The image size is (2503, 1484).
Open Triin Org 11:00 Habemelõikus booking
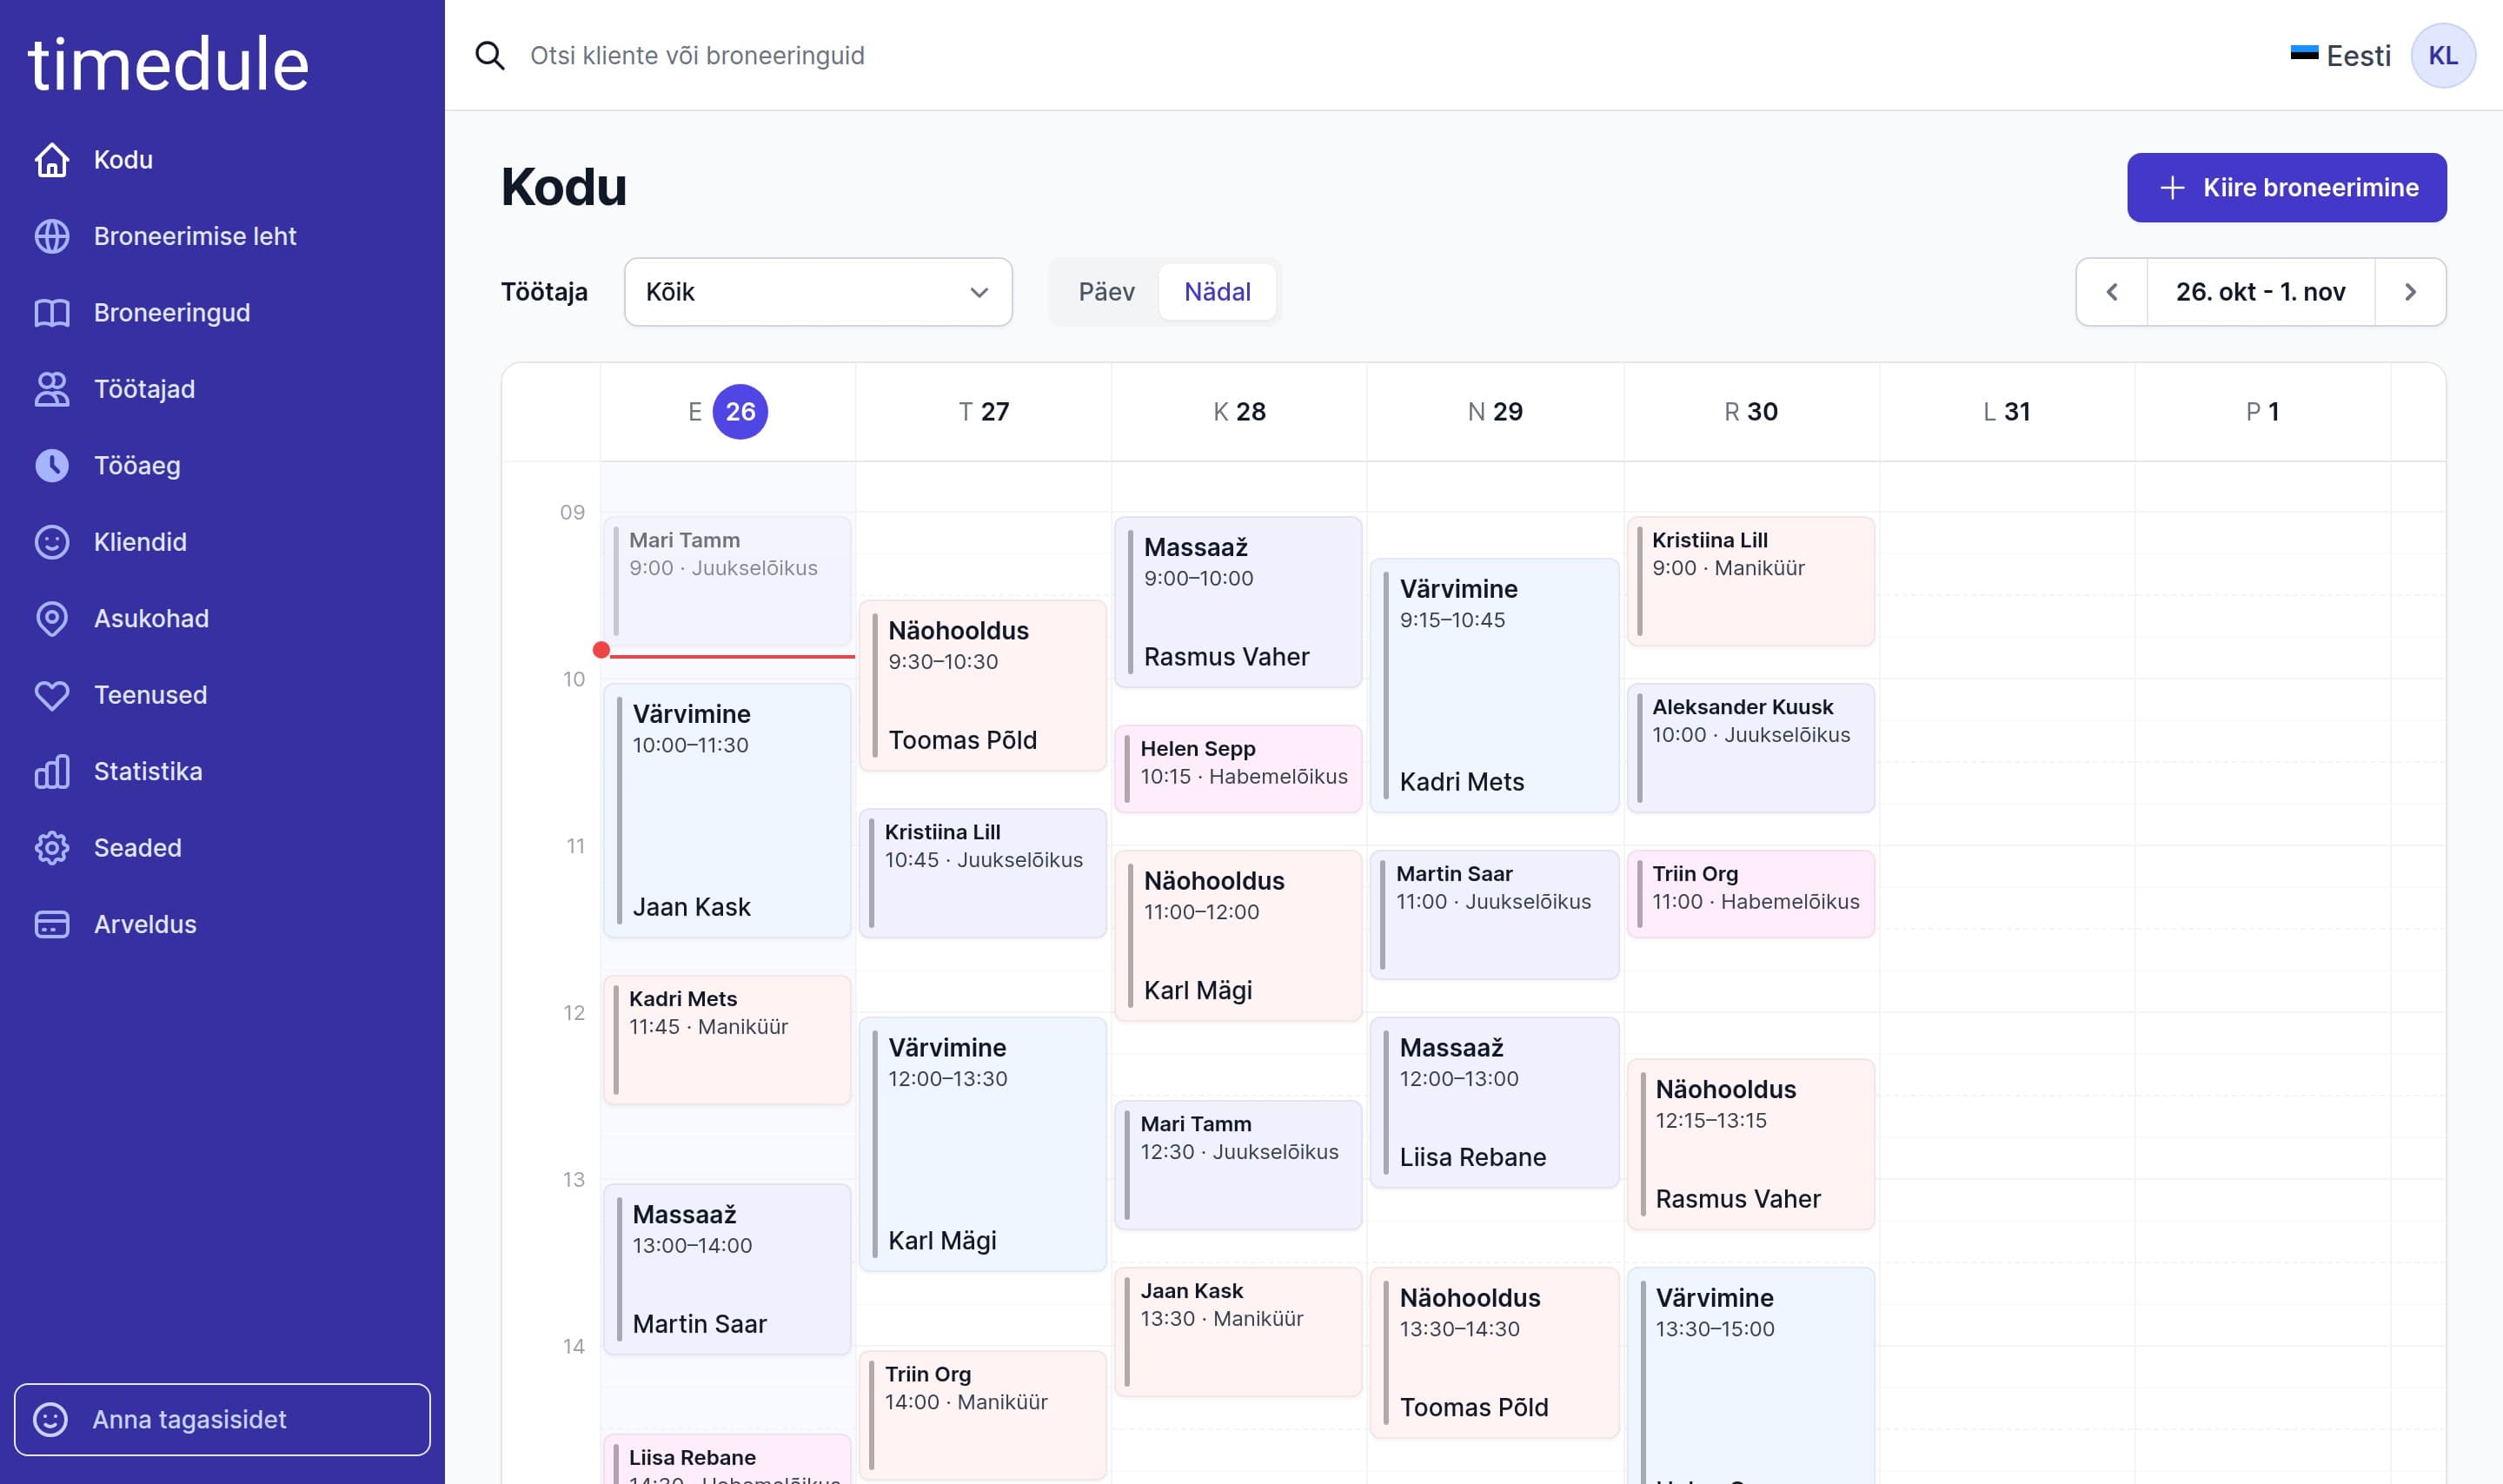[x=1751, y=893]
